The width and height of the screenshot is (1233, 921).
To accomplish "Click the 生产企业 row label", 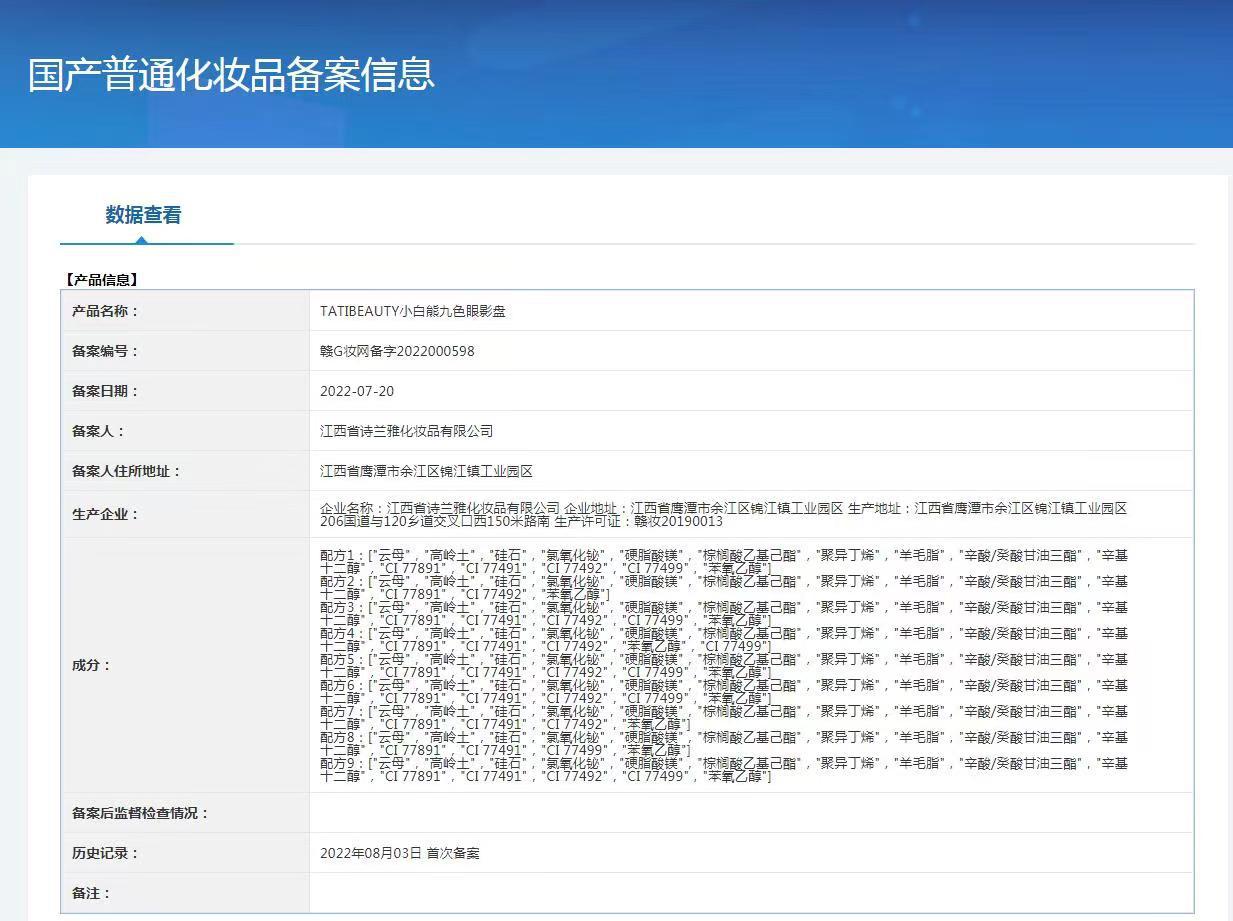I will tap(105, 514).
